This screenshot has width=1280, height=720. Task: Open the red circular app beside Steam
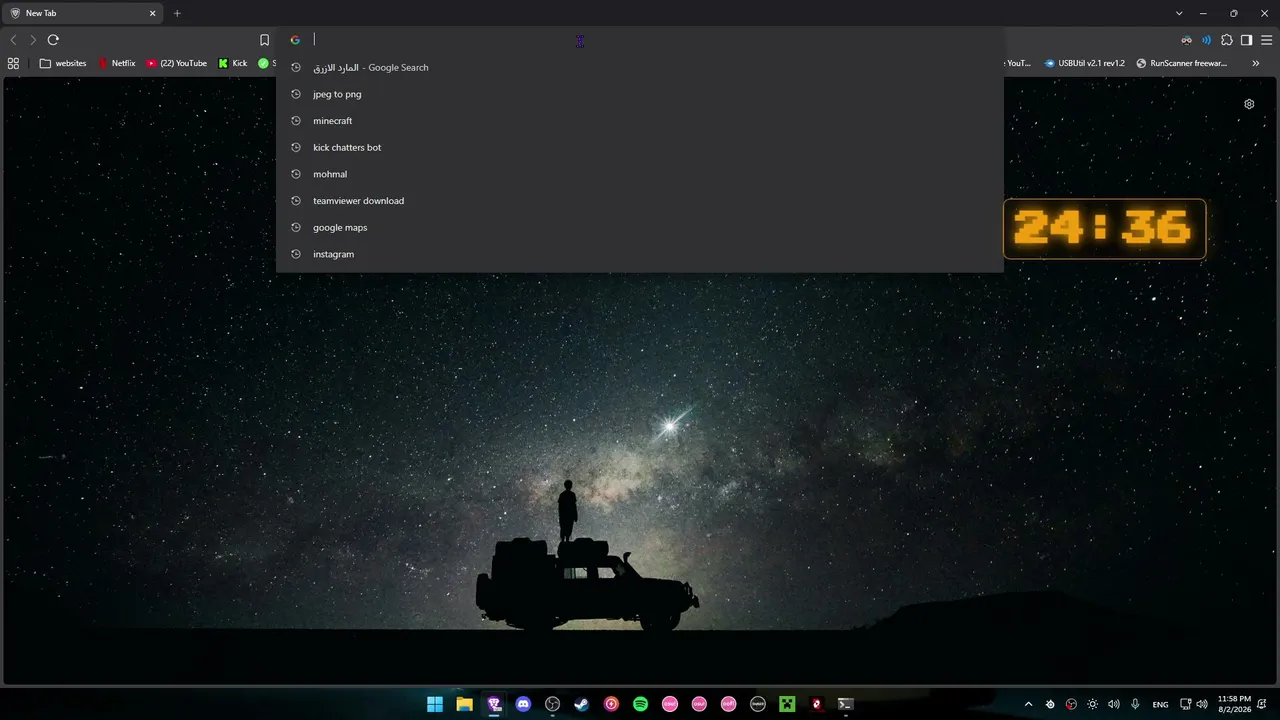611,704
